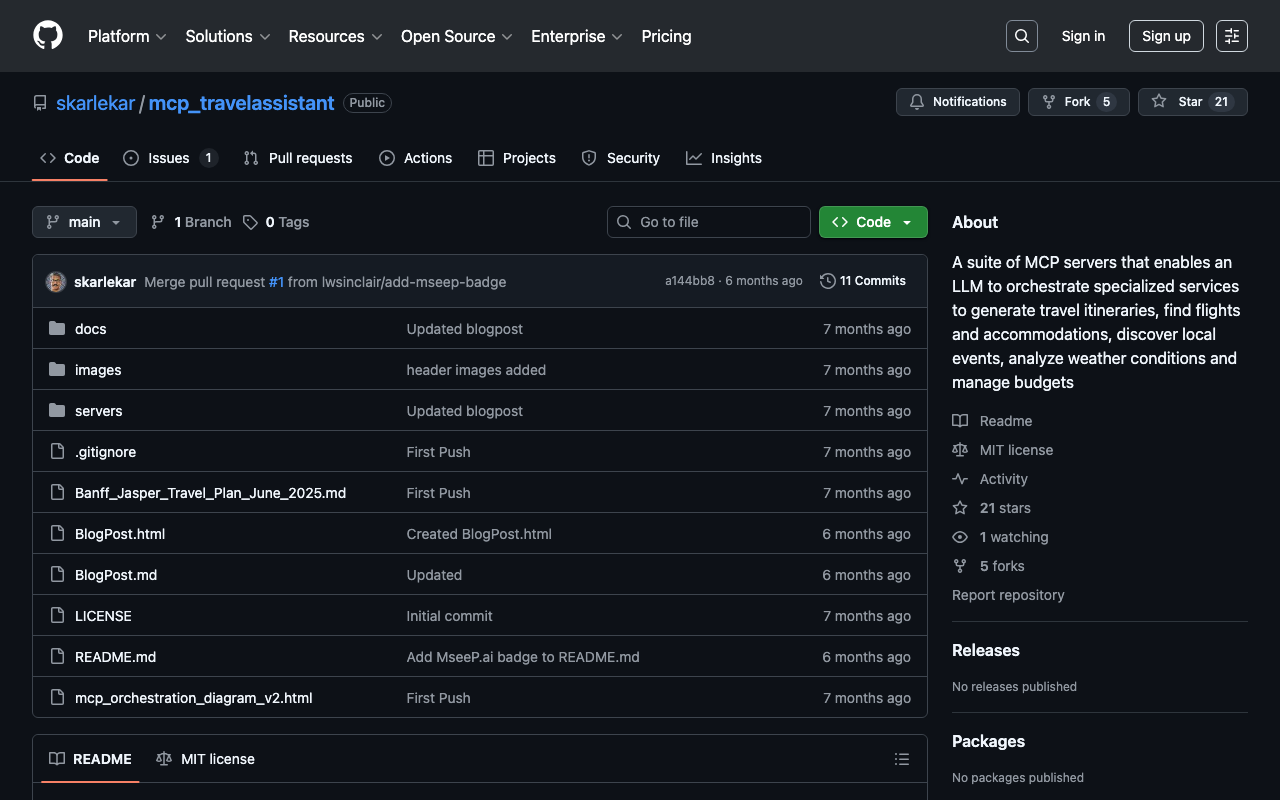Open the appearance settings icon in header

[1231, 36]
